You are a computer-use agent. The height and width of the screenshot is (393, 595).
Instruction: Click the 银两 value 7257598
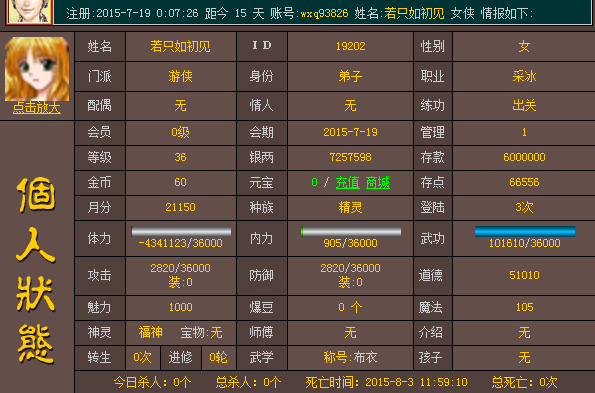pos(350,157)
